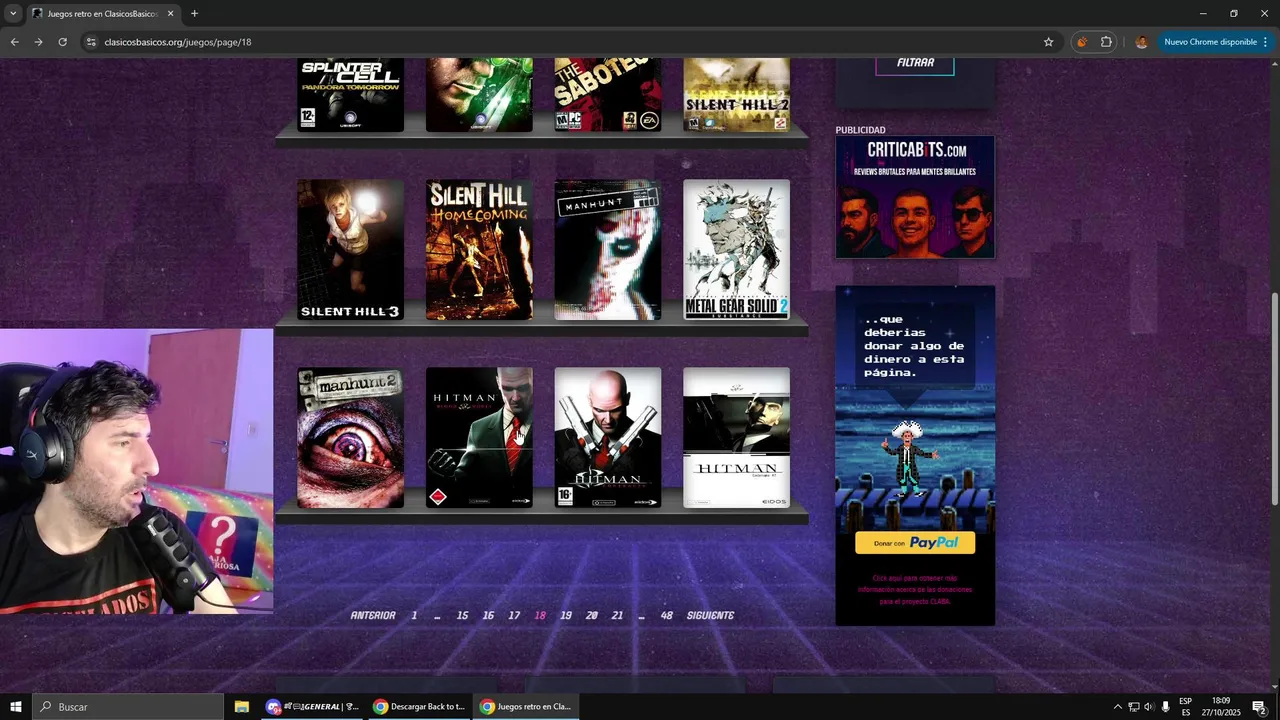Open new tab with plus button
This screenshot has height=720, width=1280.
coord(194,13)
